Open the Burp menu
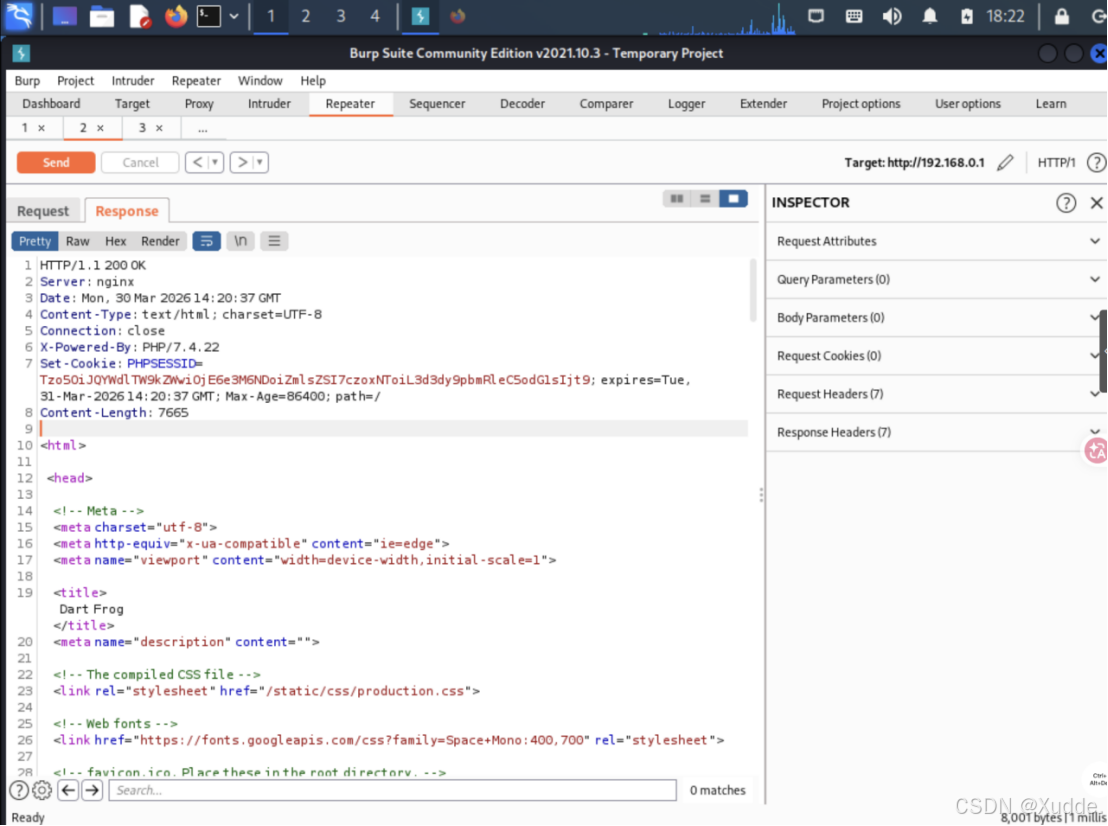Viewport: 1108px width, 826px height. [x=27, y=81]
